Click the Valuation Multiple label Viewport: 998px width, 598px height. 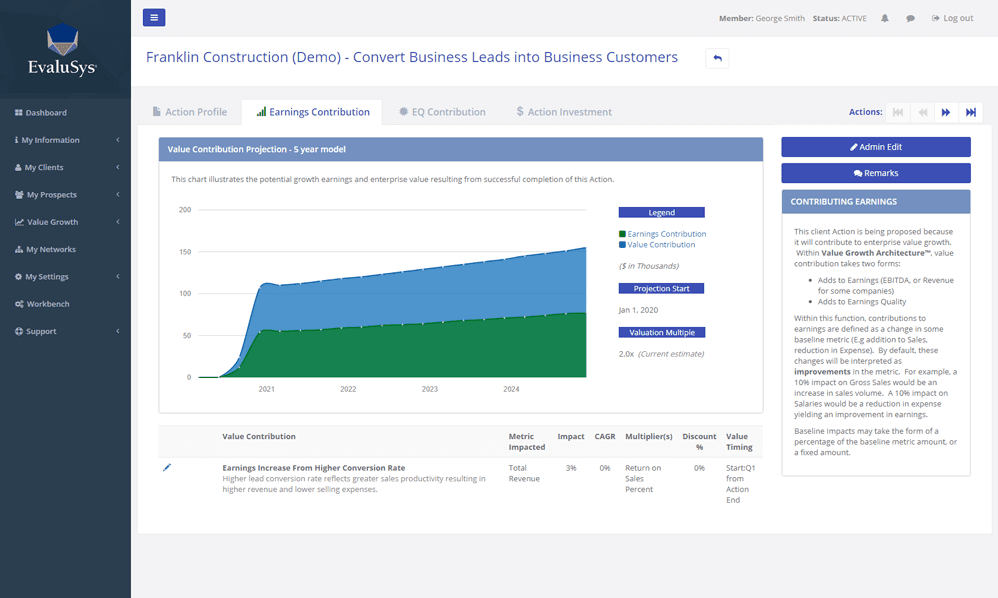click(x=662, y=333)
